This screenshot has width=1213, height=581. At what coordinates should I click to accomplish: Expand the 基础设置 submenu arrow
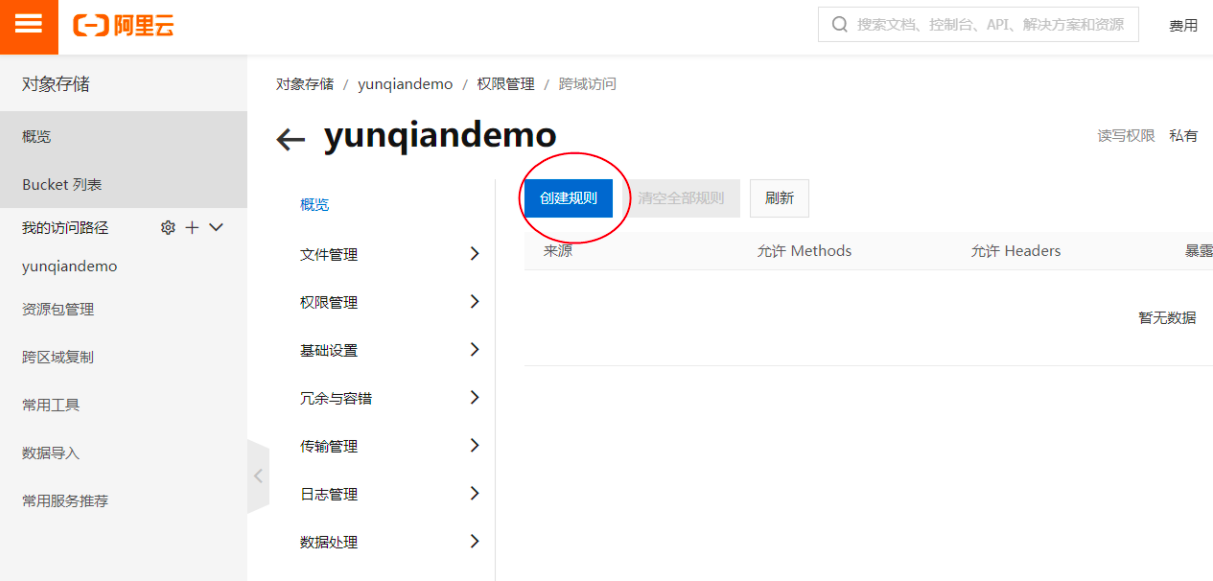[x=475, y=350]
